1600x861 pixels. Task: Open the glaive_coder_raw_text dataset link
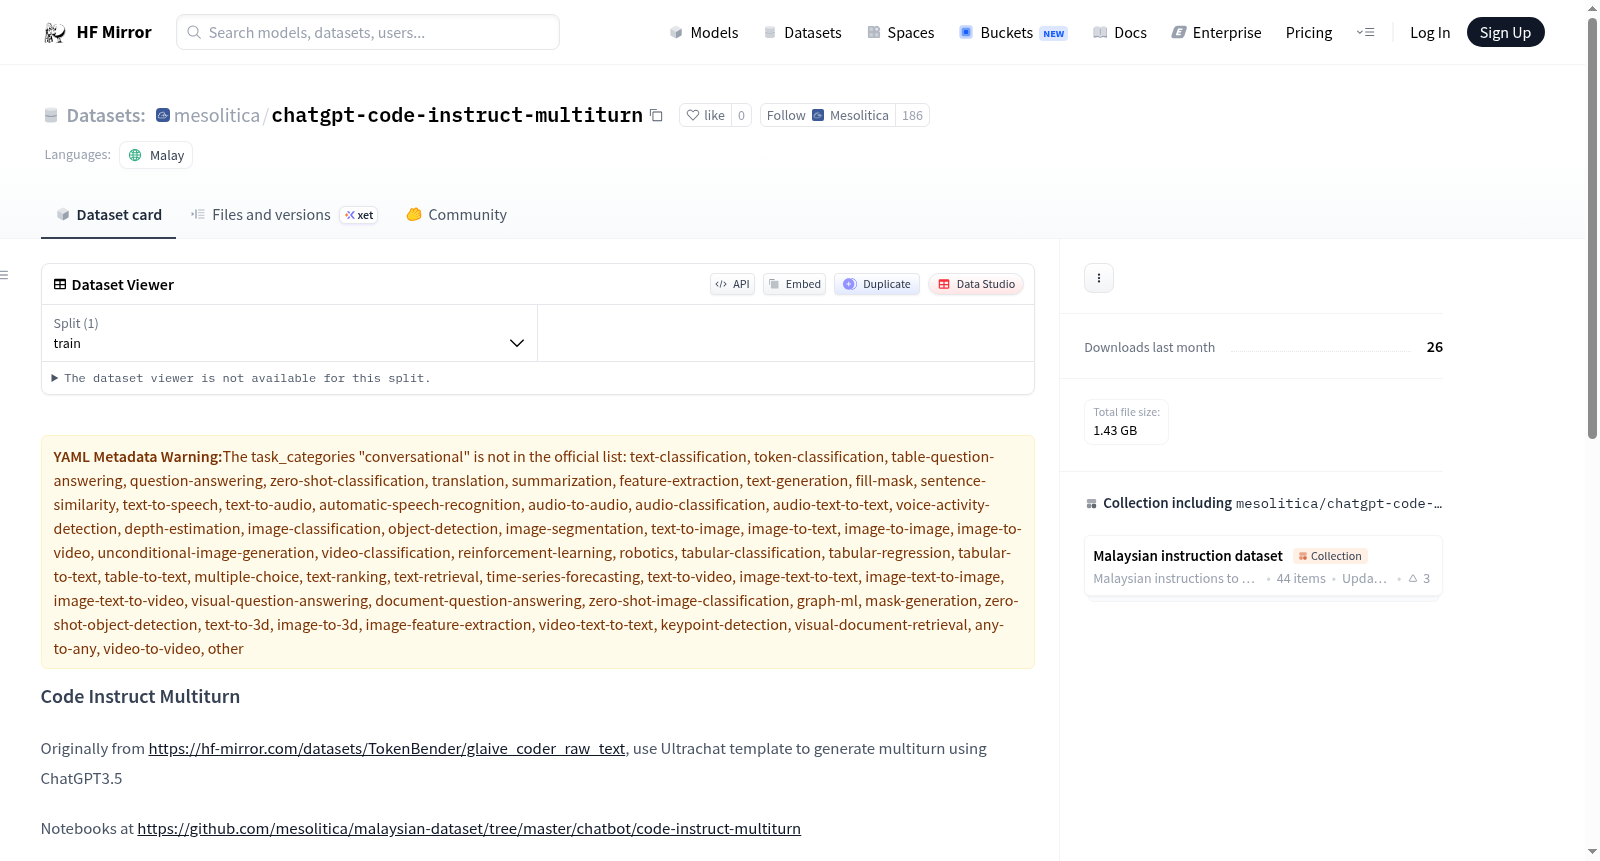(387, 748)
